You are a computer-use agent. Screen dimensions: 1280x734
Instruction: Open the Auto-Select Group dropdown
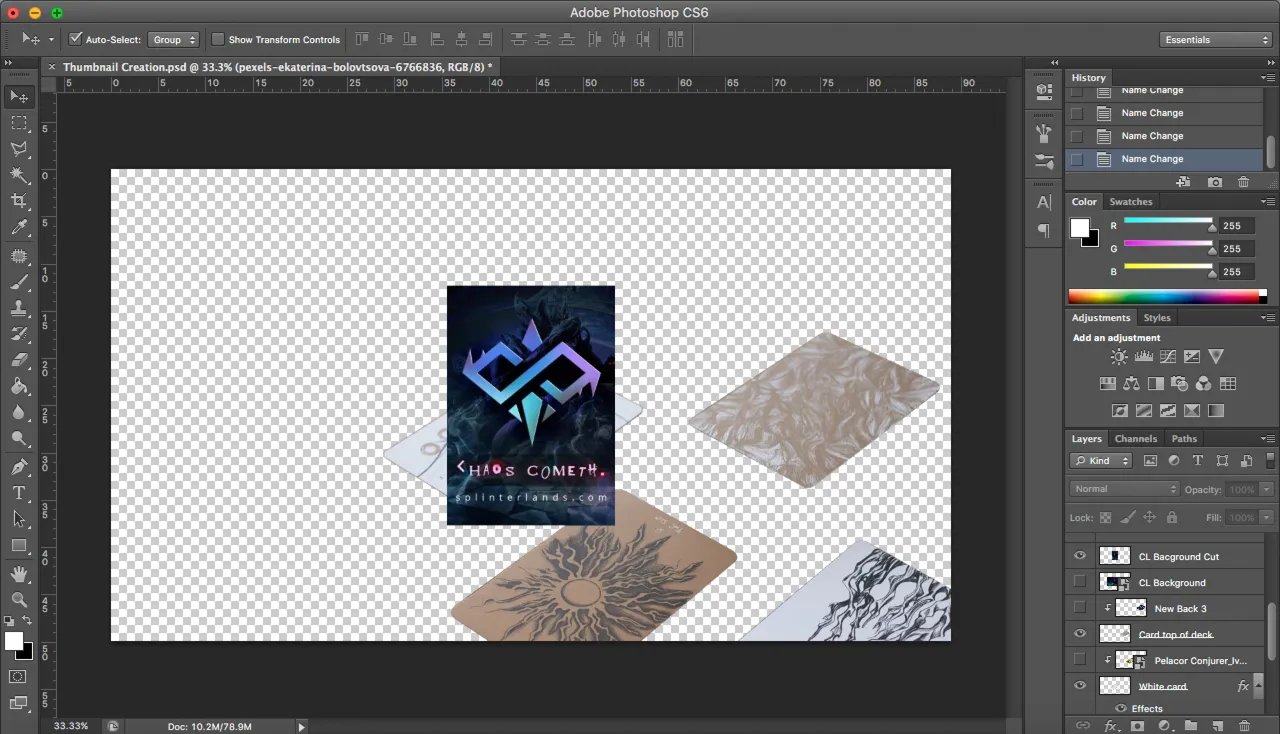(173, 39)
